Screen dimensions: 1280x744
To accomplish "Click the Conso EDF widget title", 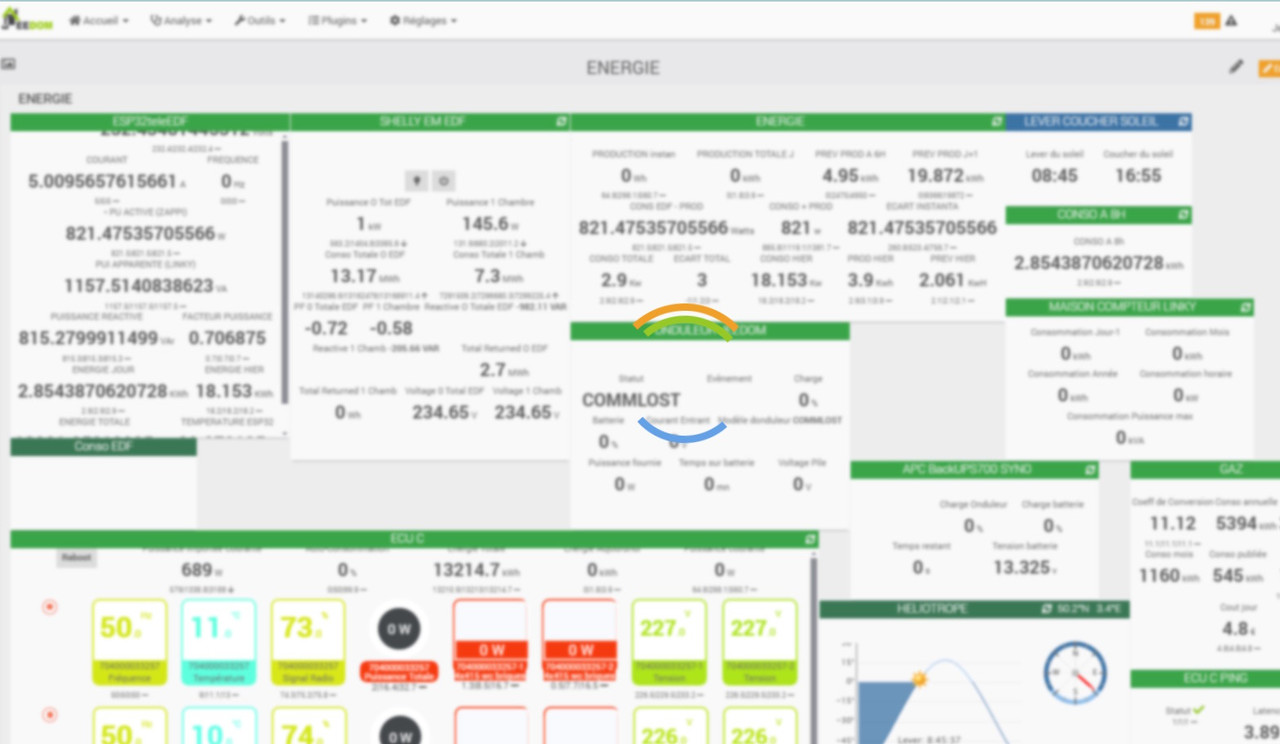I will pos(103,446).
